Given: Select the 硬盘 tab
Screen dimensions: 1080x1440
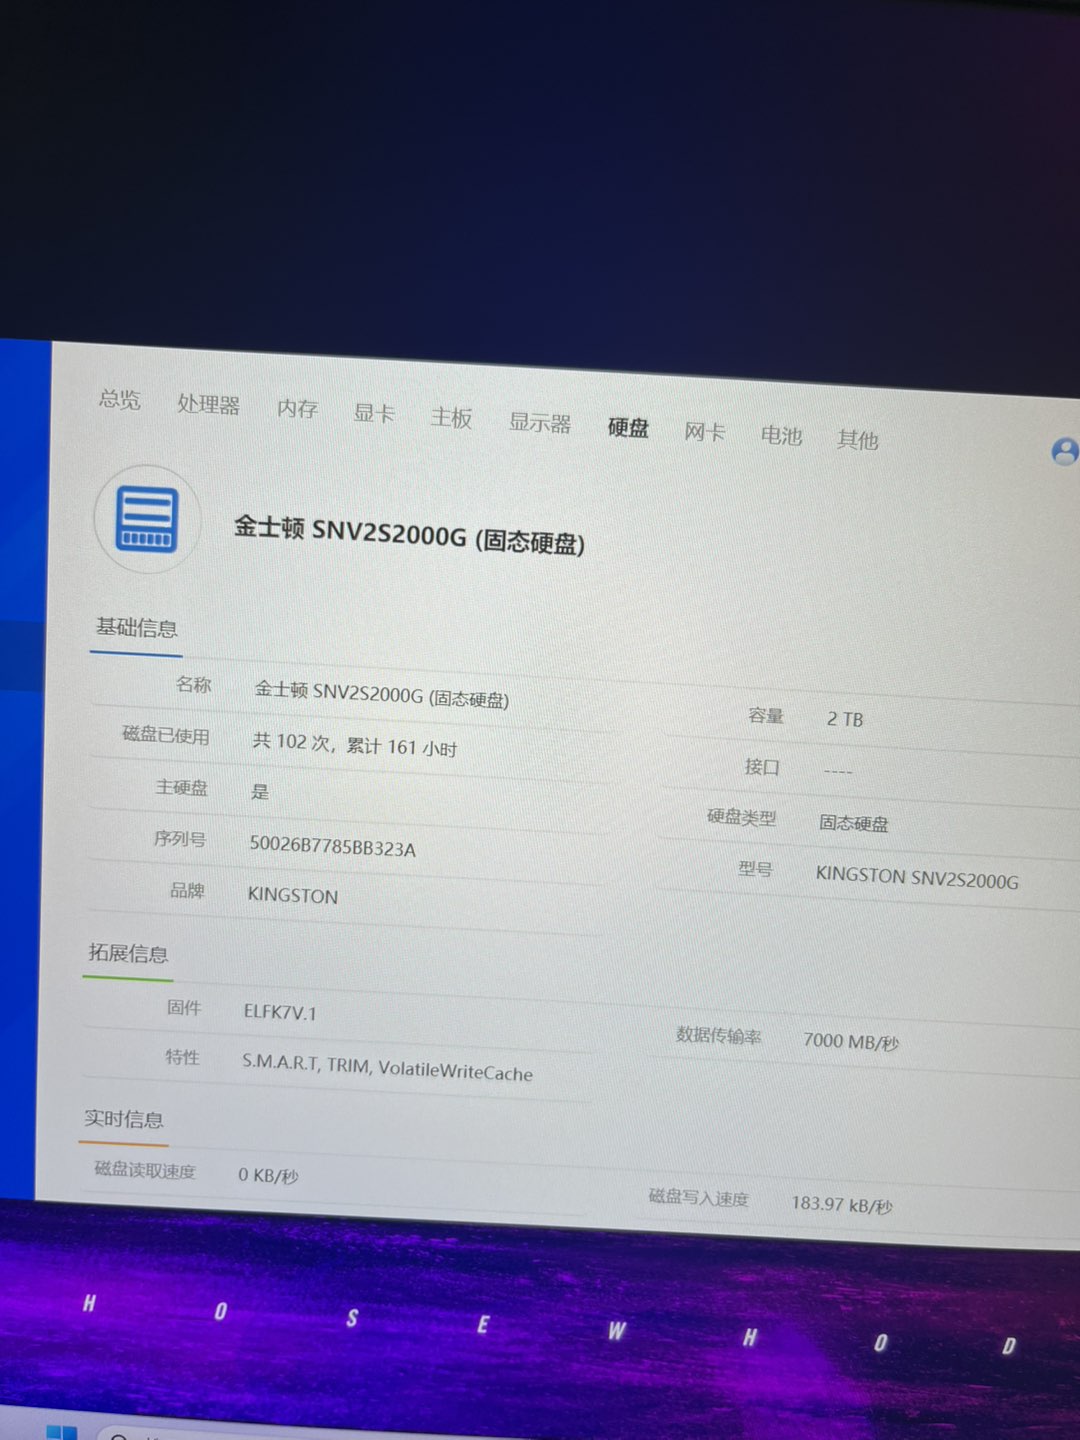Looking at the screenshot, I should [628, 427].
